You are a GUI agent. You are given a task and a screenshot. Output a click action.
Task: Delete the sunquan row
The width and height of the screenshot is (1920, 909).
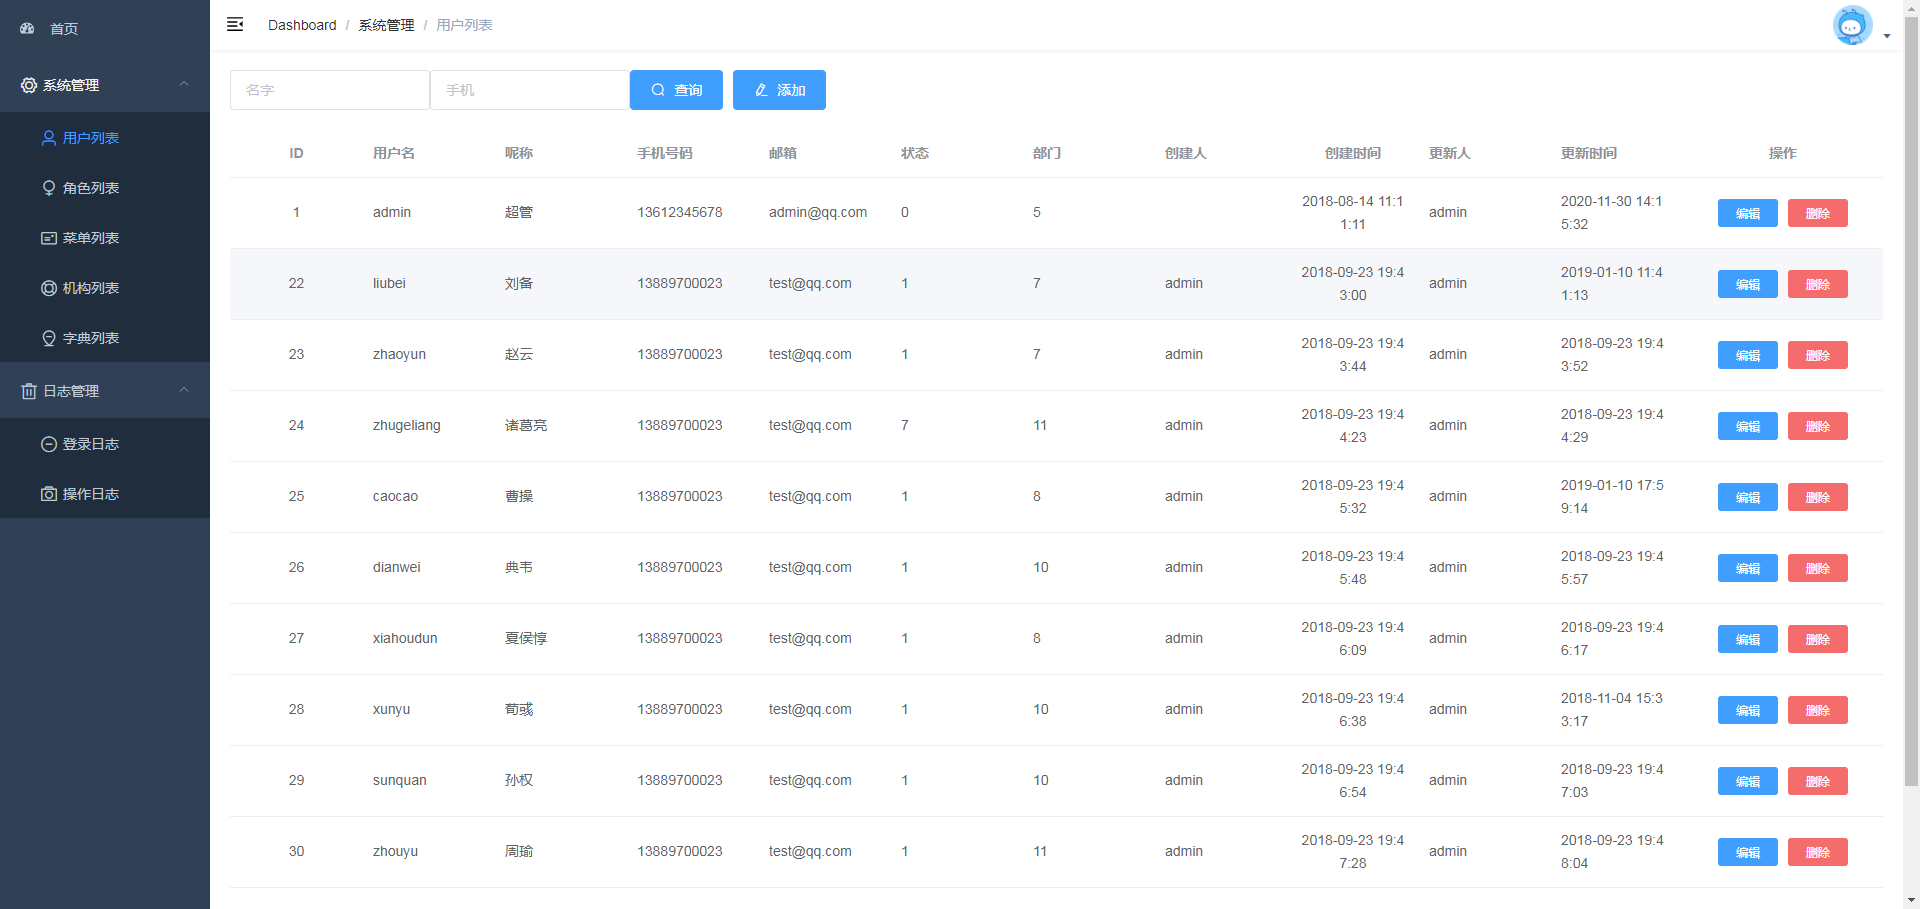pos(1818,781)
